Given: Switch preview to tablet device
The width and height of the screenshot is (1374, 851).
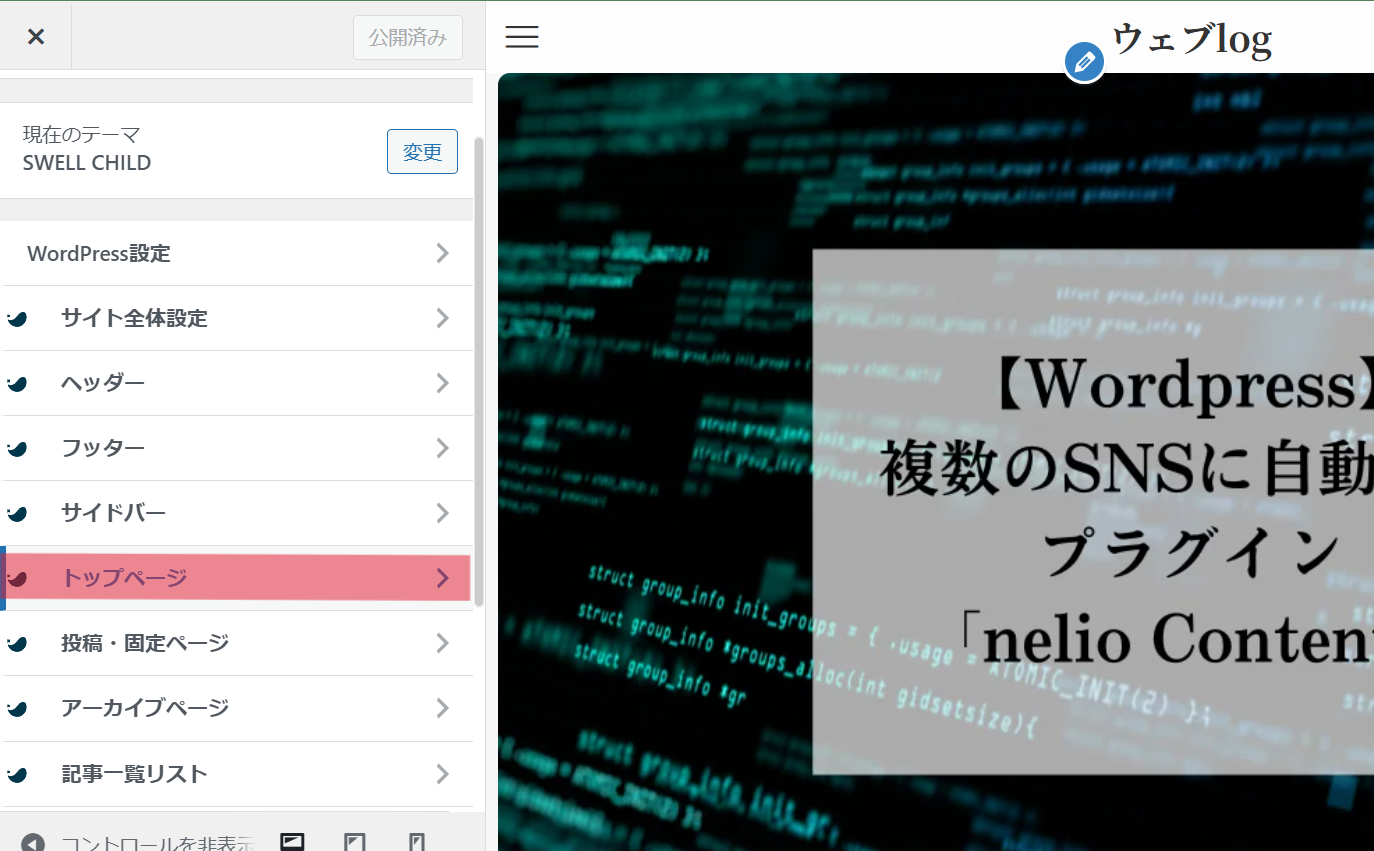Looking at the screenshot, I should coord(355,842).
